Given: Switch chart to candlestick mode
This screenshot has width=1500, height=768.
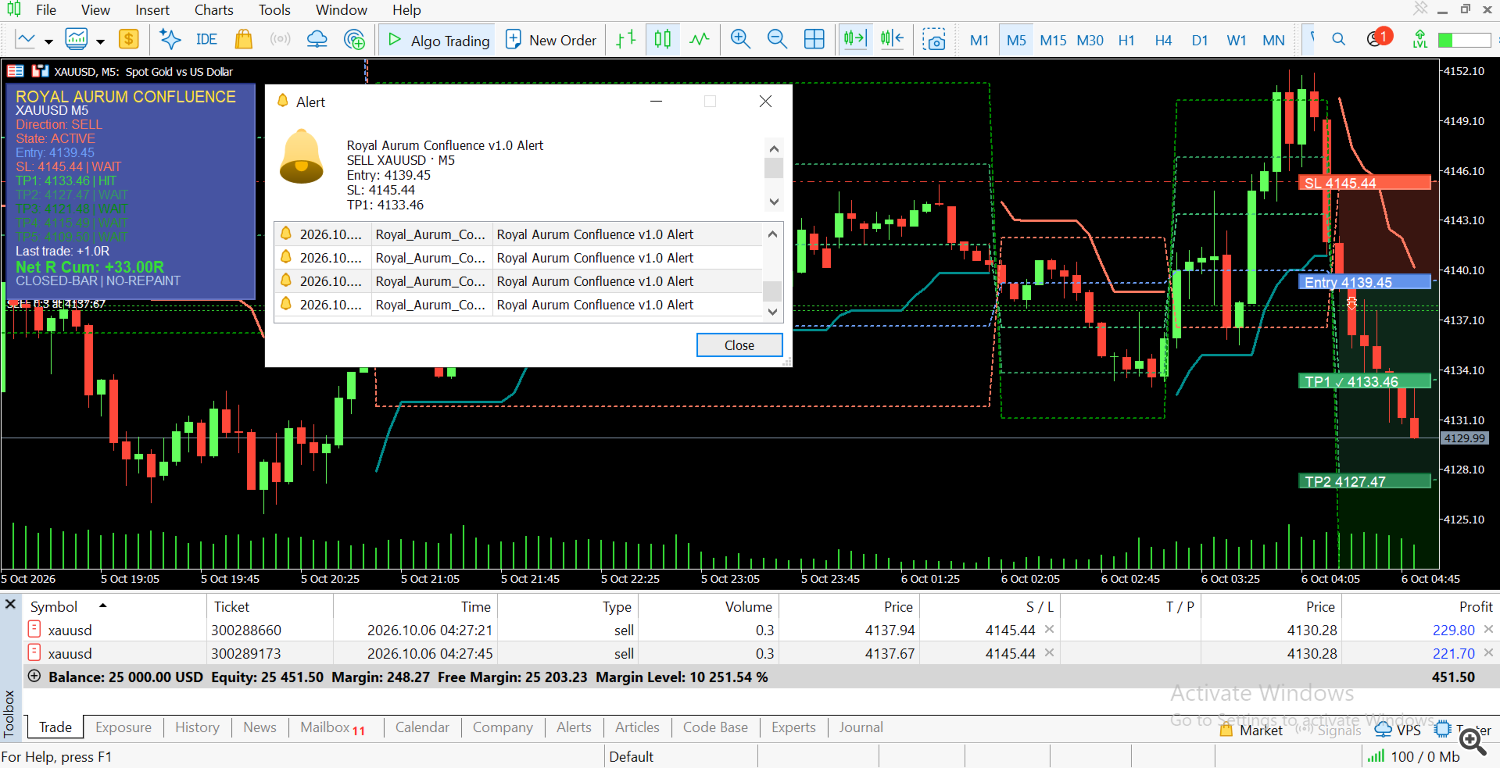Looking at the screenshot, I should click(x=662, y=40).
